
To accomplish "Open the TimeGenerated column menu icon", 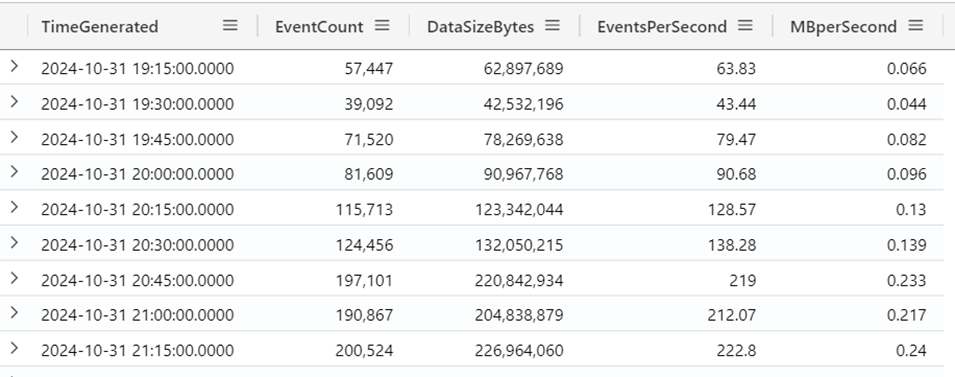I will point(230,26).
